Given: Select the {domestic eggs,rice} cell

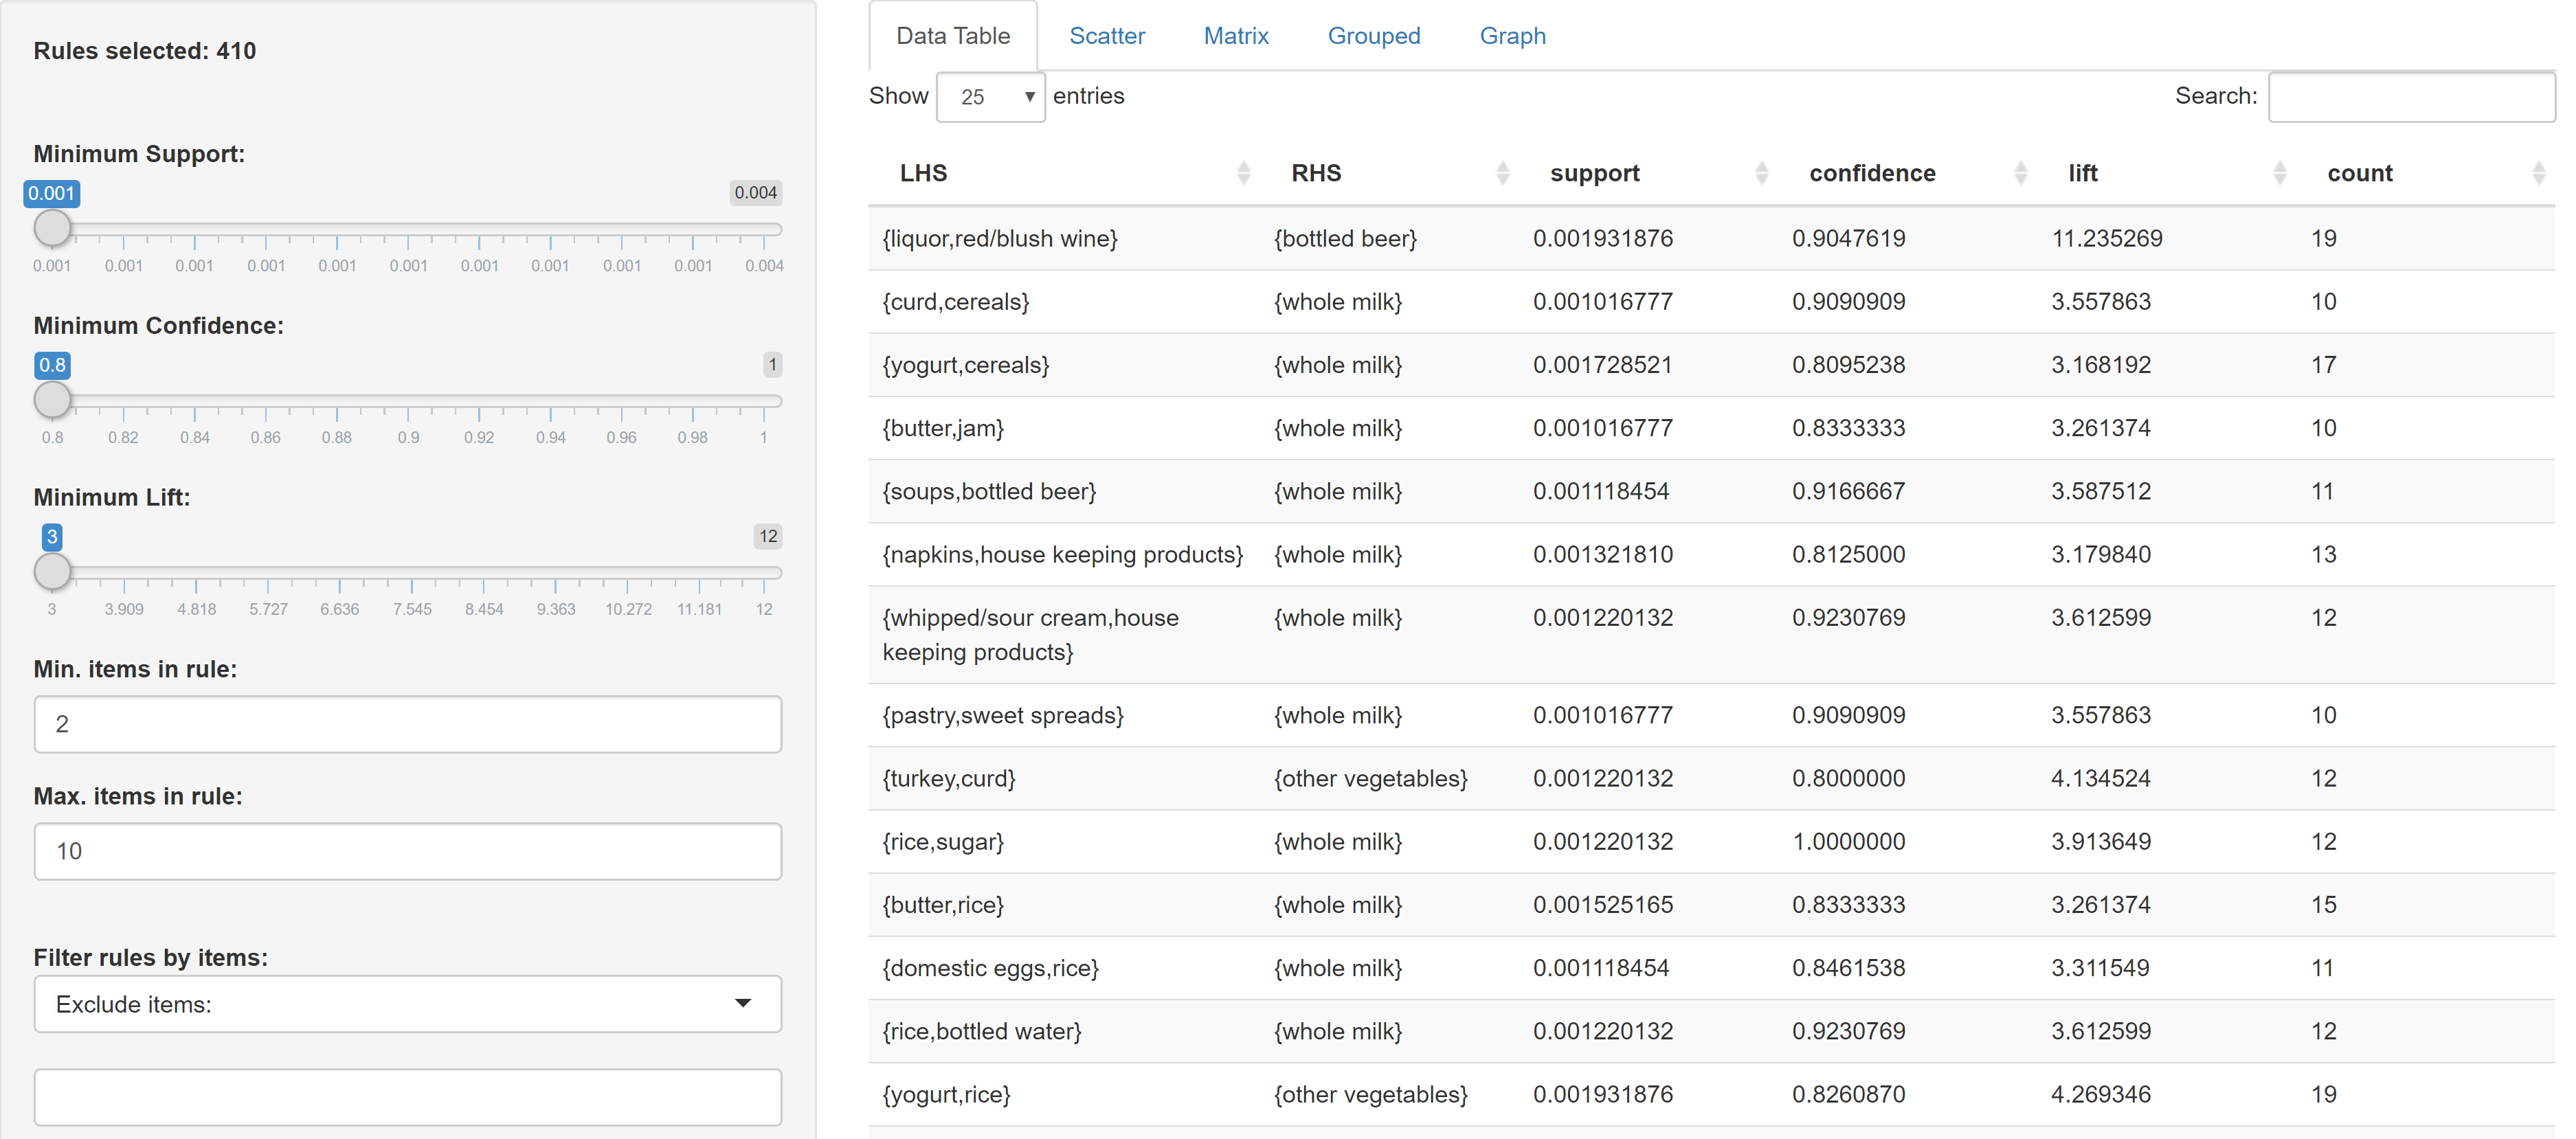Looking at the screenshot, I should [990, 967].
